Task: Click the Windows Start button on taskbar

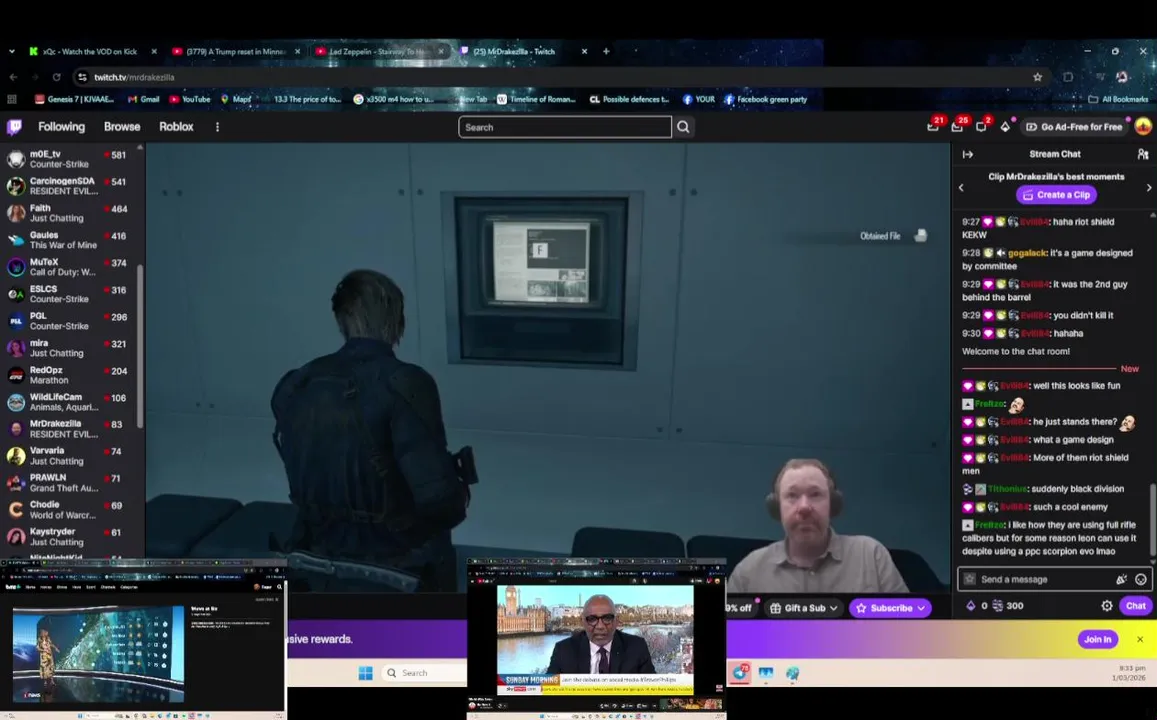Action: pos(365,673)
